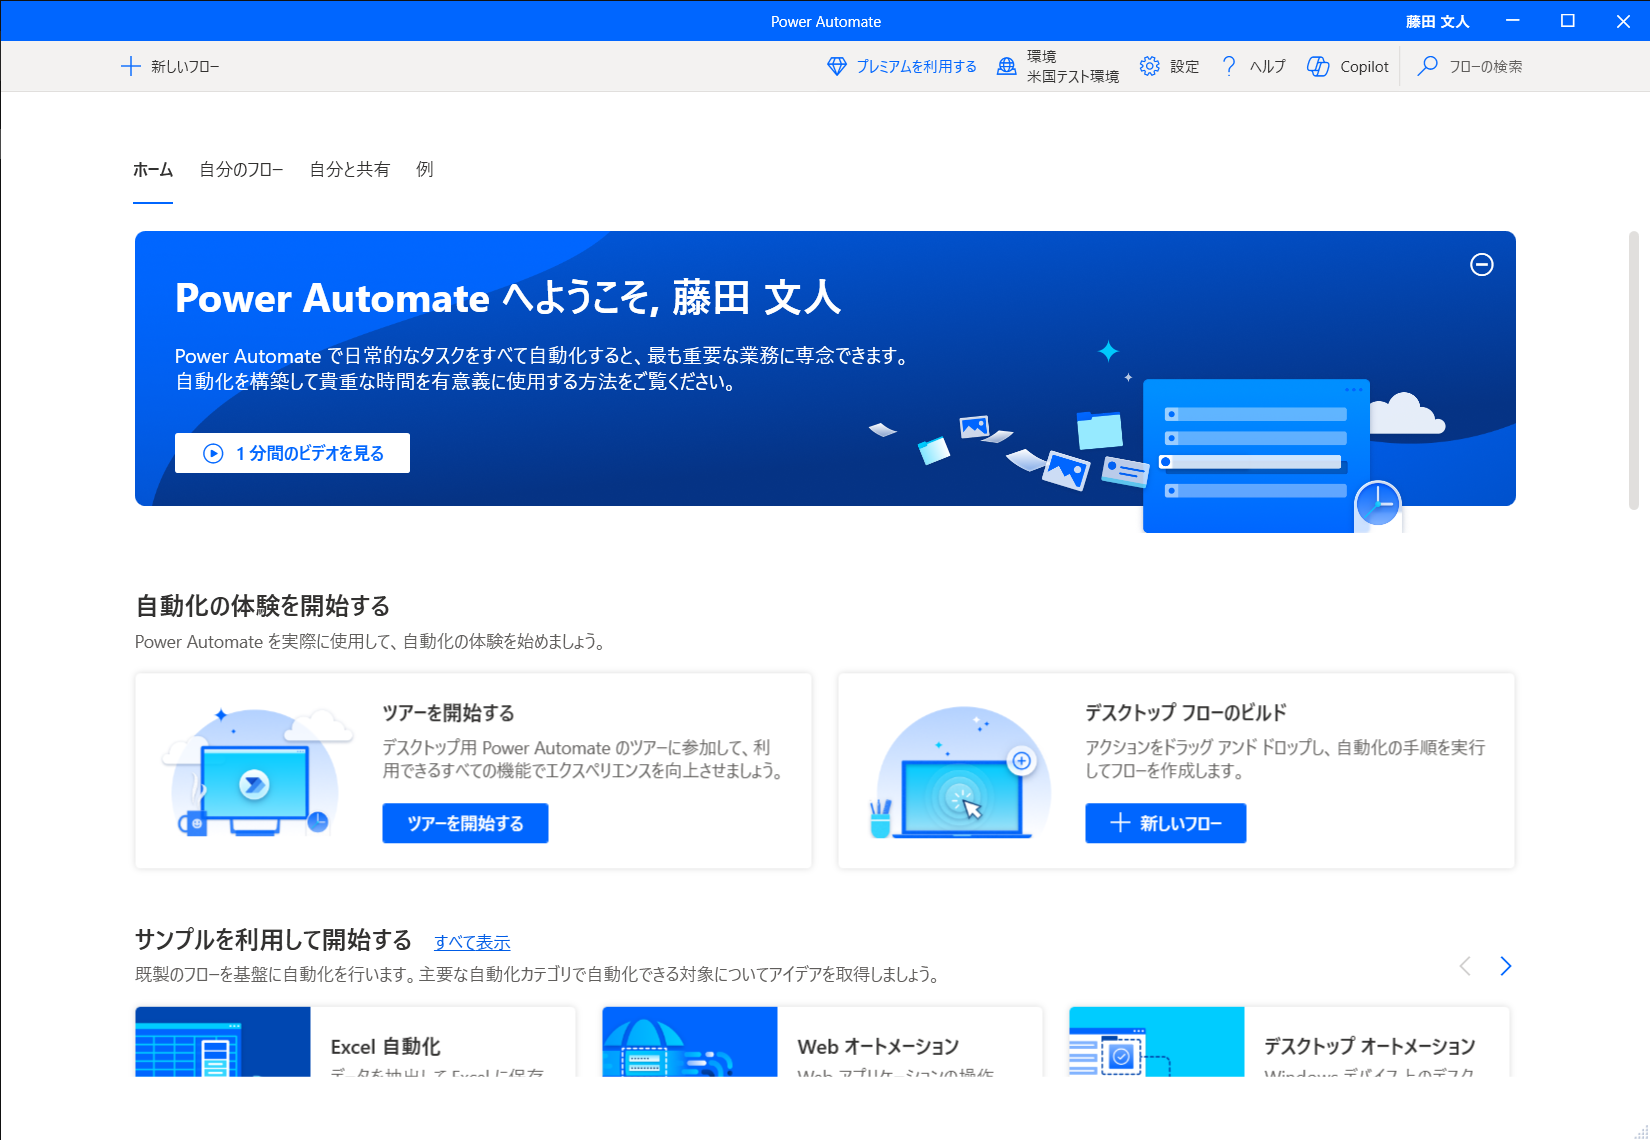Click the right carousel arrow for samples
1650x1140 pixels.
pyautogui.click(x=1506, y=966)
